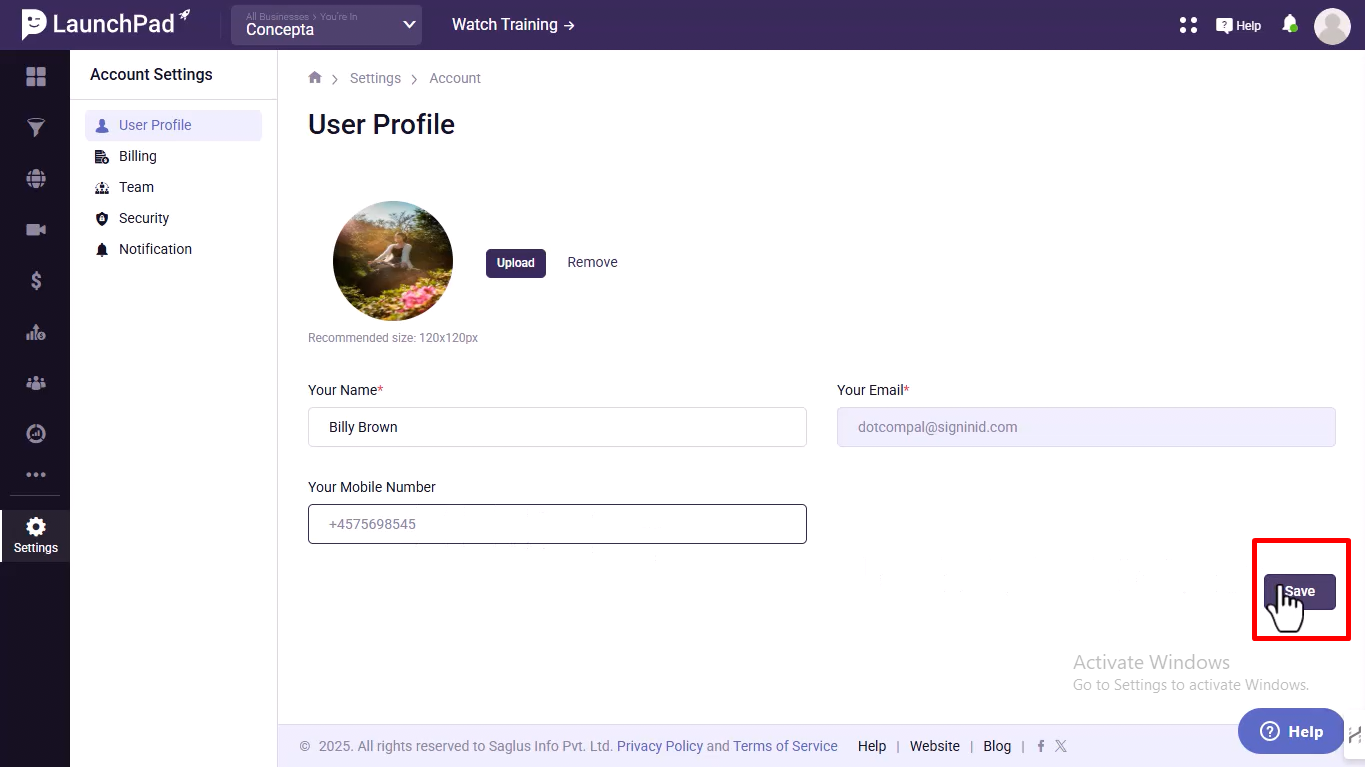Image resolution: width=1365 pixels, height=767 pixels.
Task: Open the funnel icon in the left sidebar
Action: [36, 128]
